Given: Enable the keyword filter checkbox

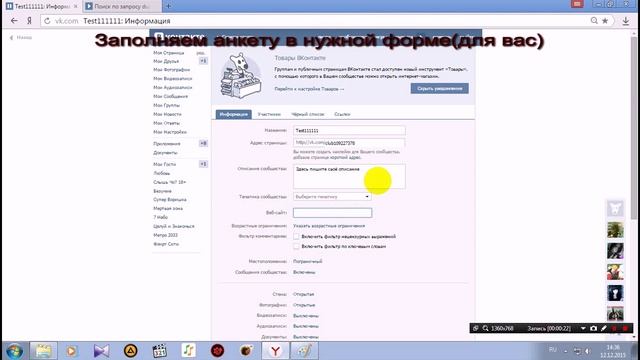Looking at the screenshot, I should tap(296, 247).
